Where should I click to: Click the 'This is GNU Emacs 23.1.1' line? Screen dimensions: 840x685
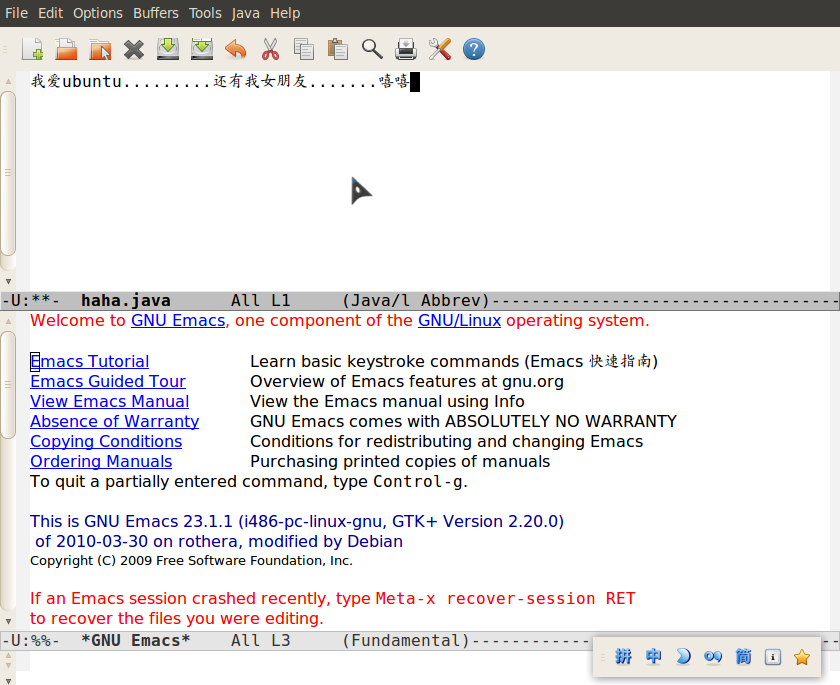(x=297, y=521)
